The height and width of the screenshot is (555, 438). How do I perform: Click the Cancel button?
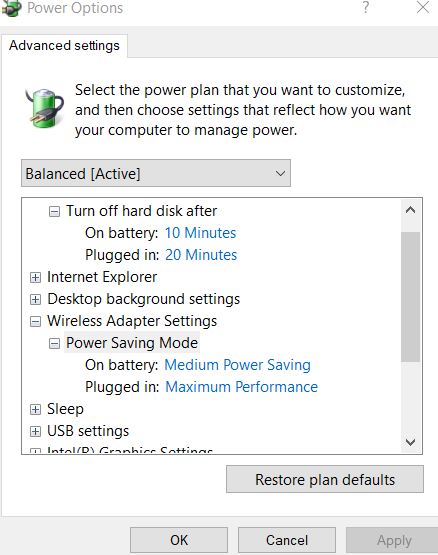tap(287, 540)
